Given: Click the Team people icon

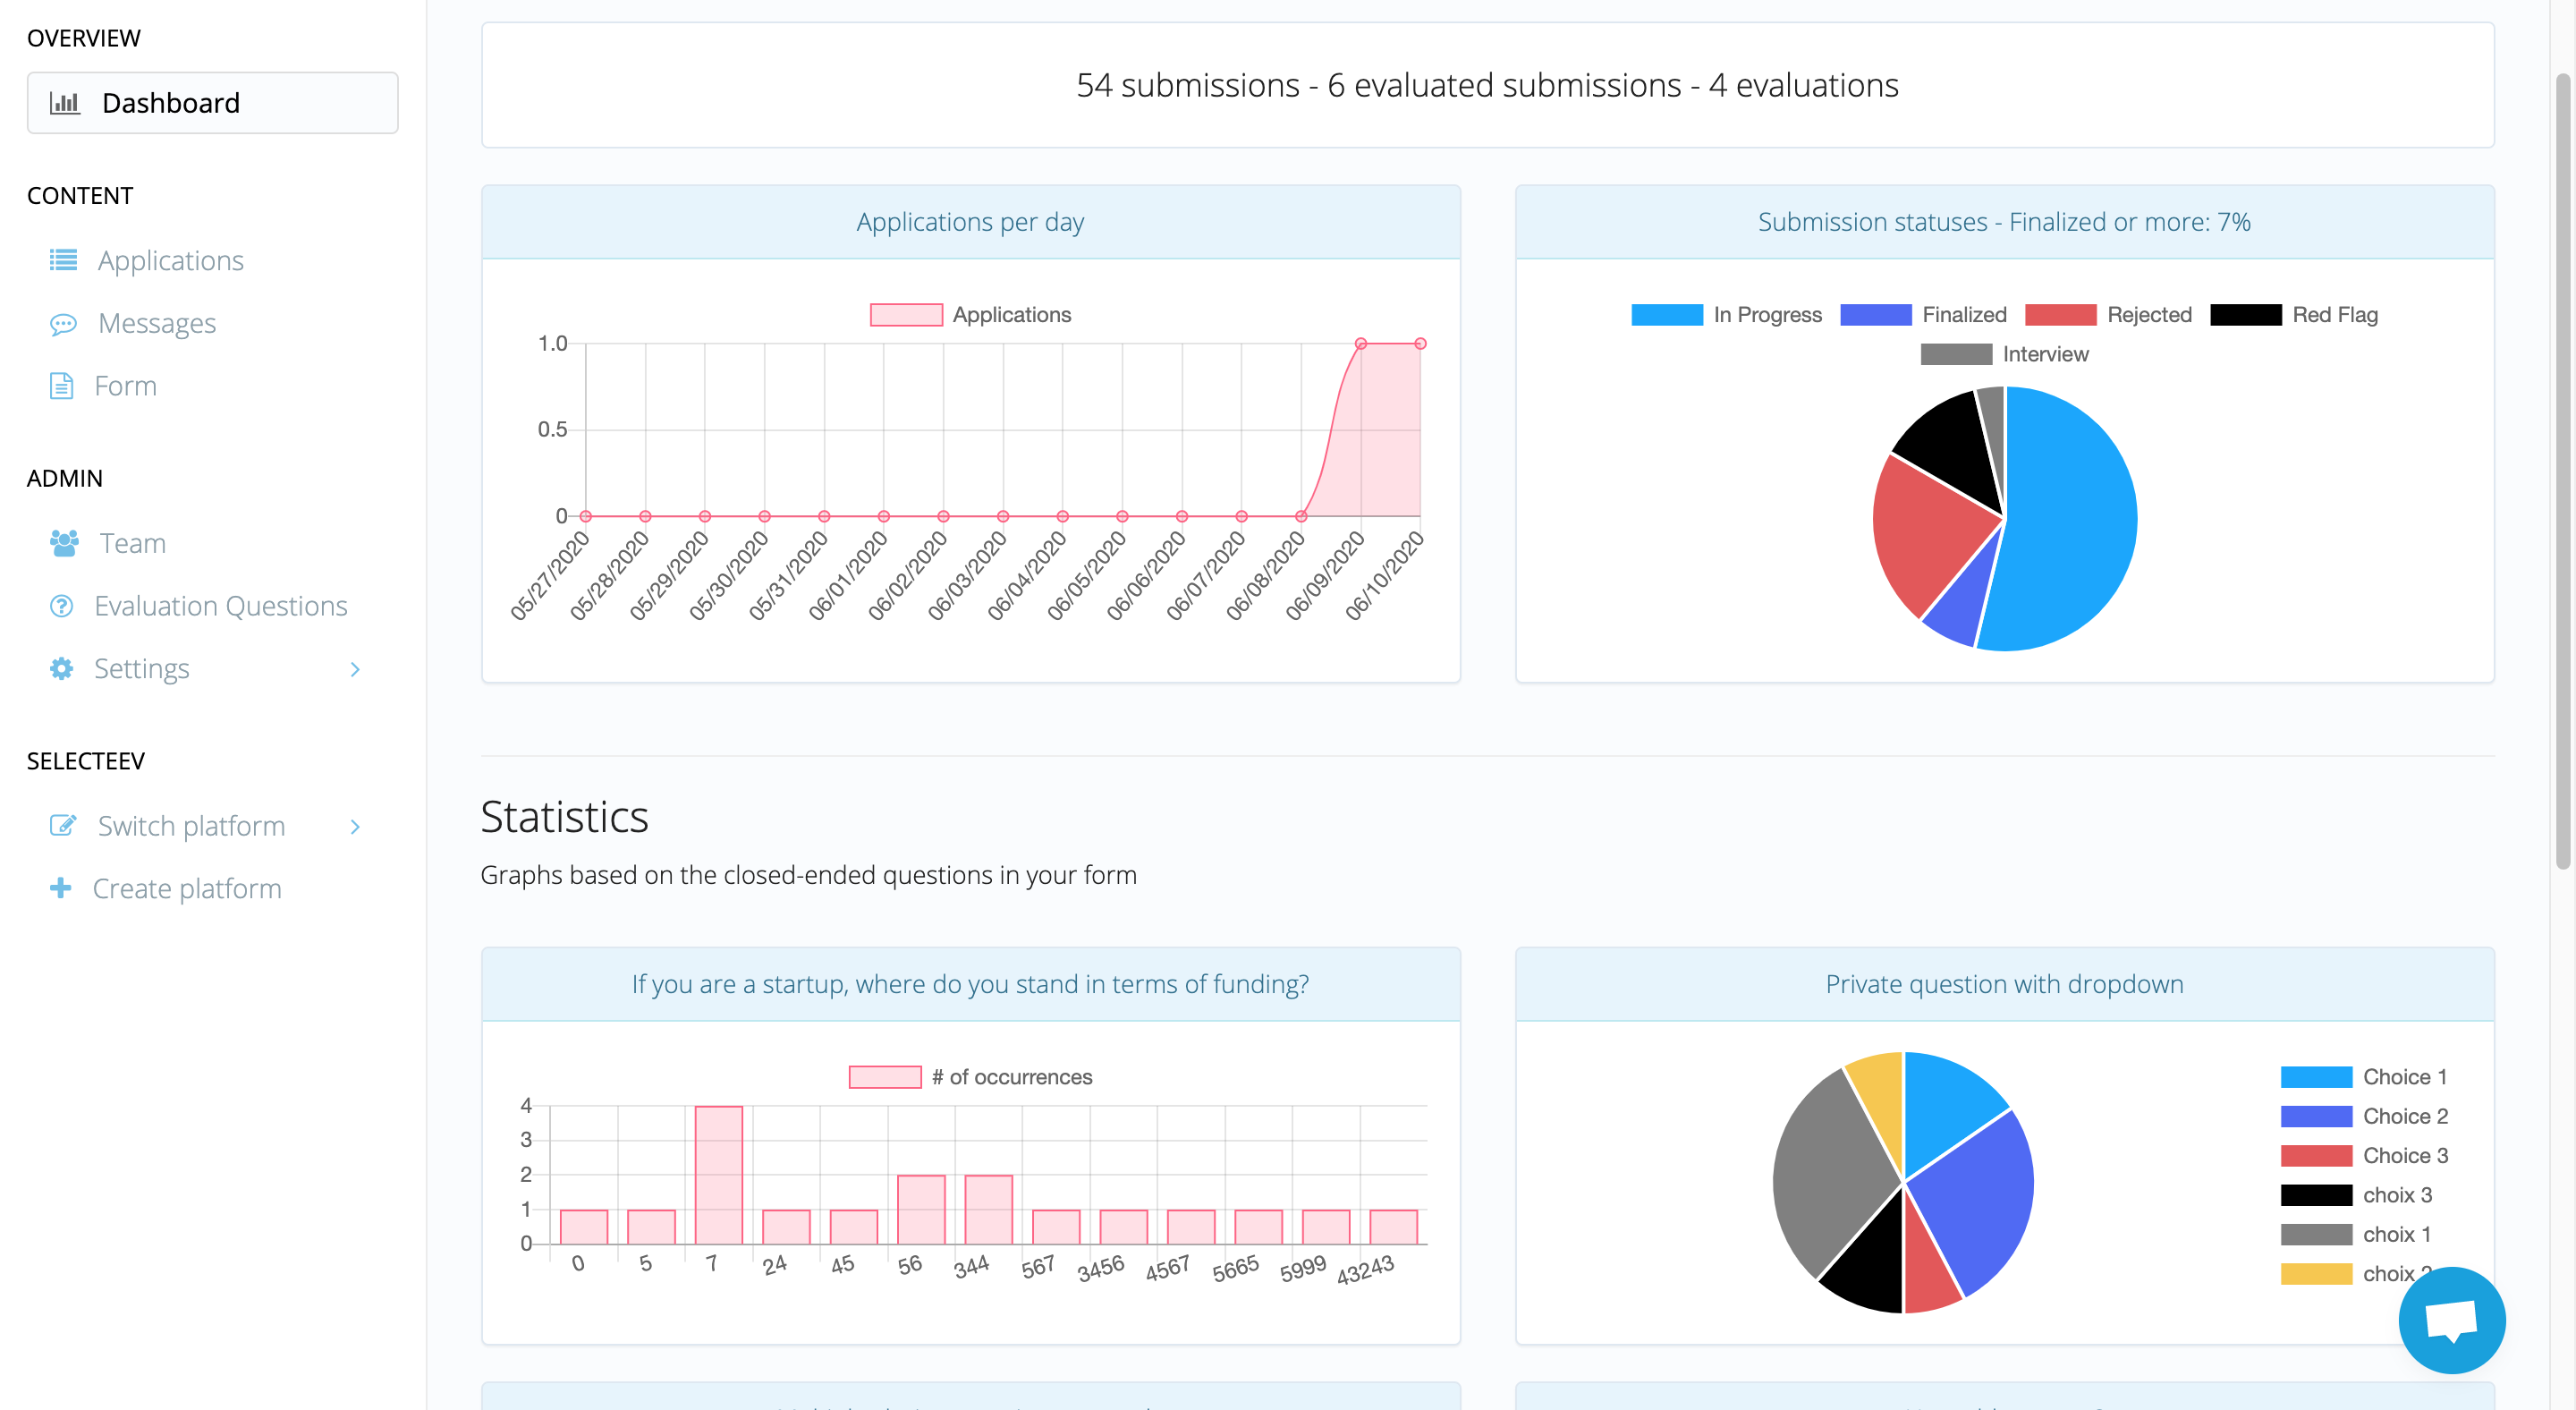Looking at the screenshot, I should (x=64, y=543).
